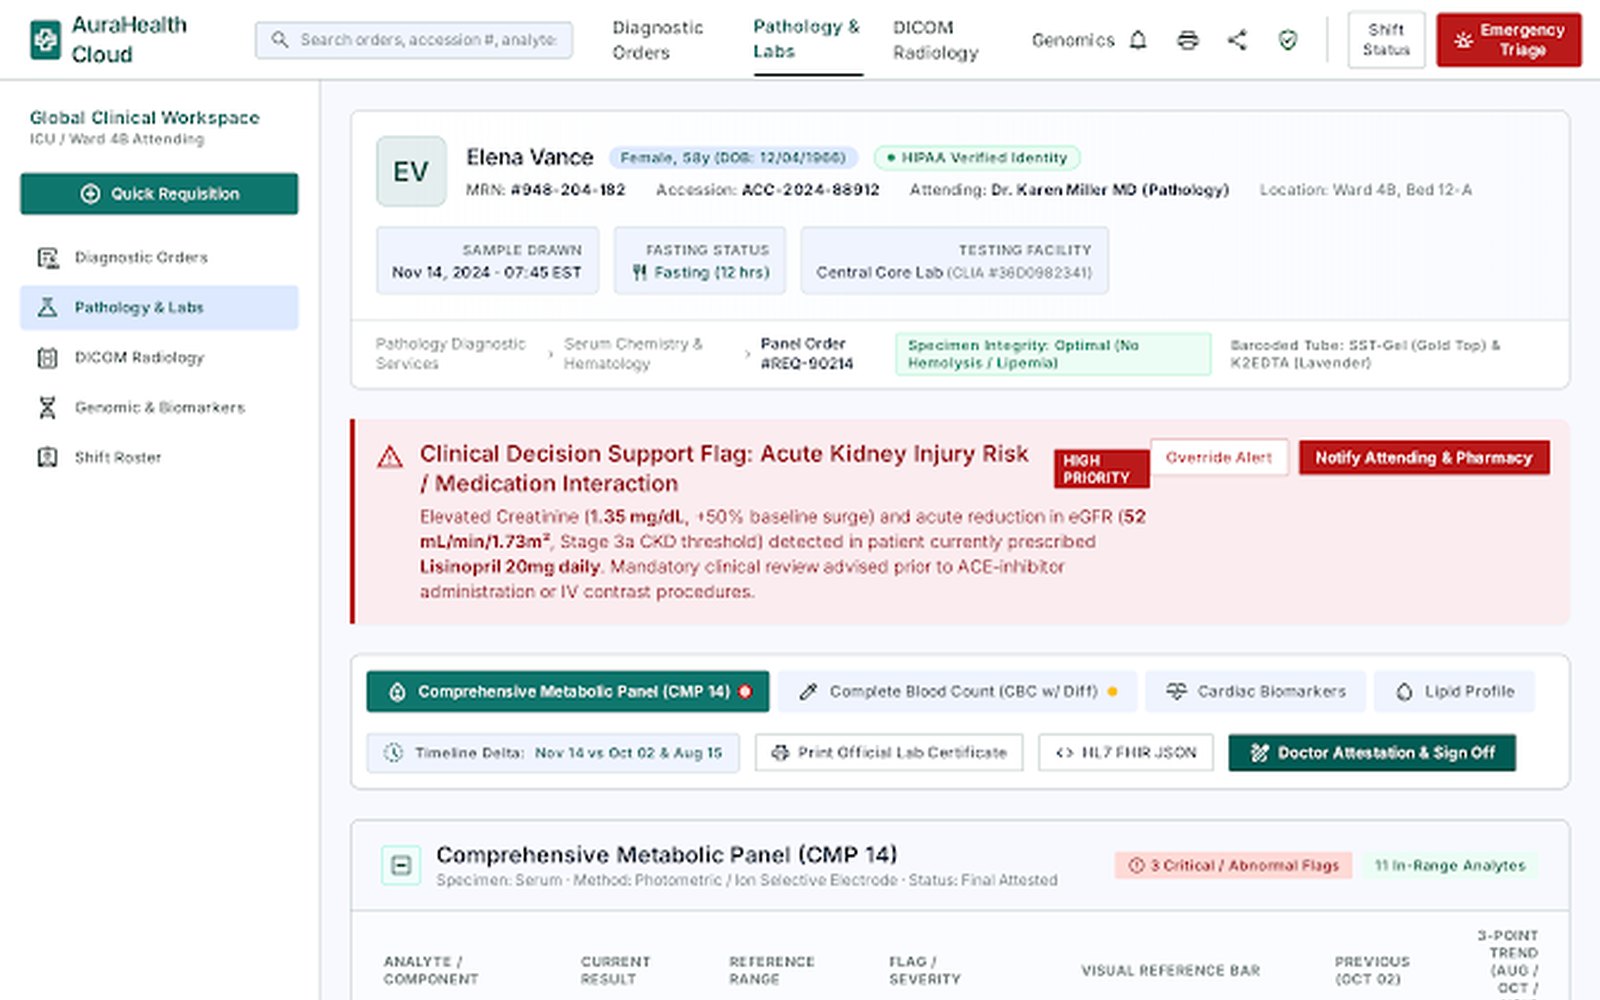This screenshot has width=1600, height=1000.
Task: Click Quick Requisition button
Action: point(159,194)
